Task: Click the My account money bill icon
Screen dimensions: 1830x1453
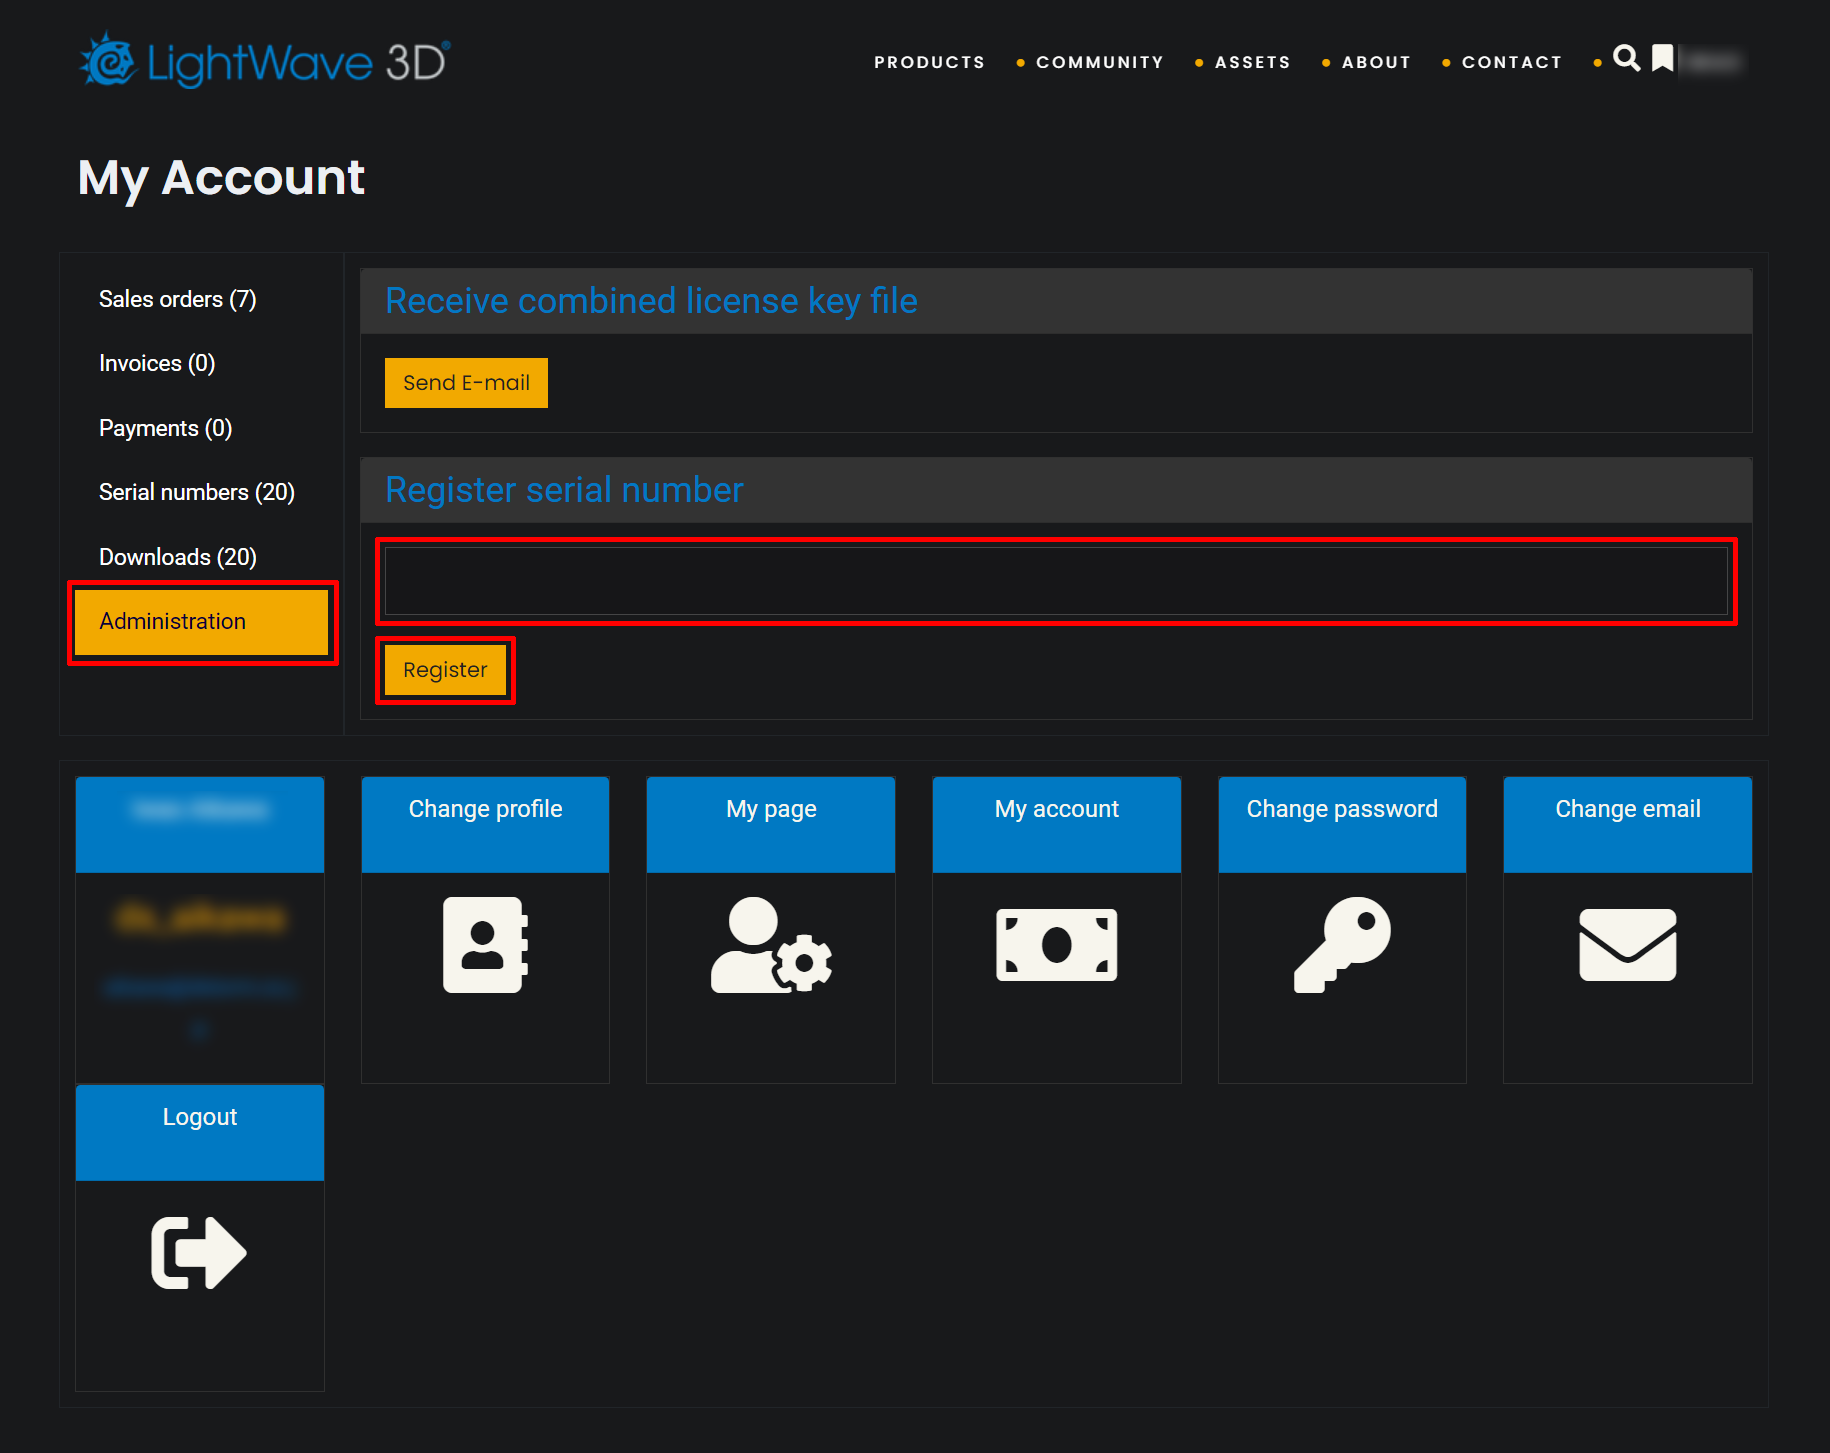Action: (1056, 945)
